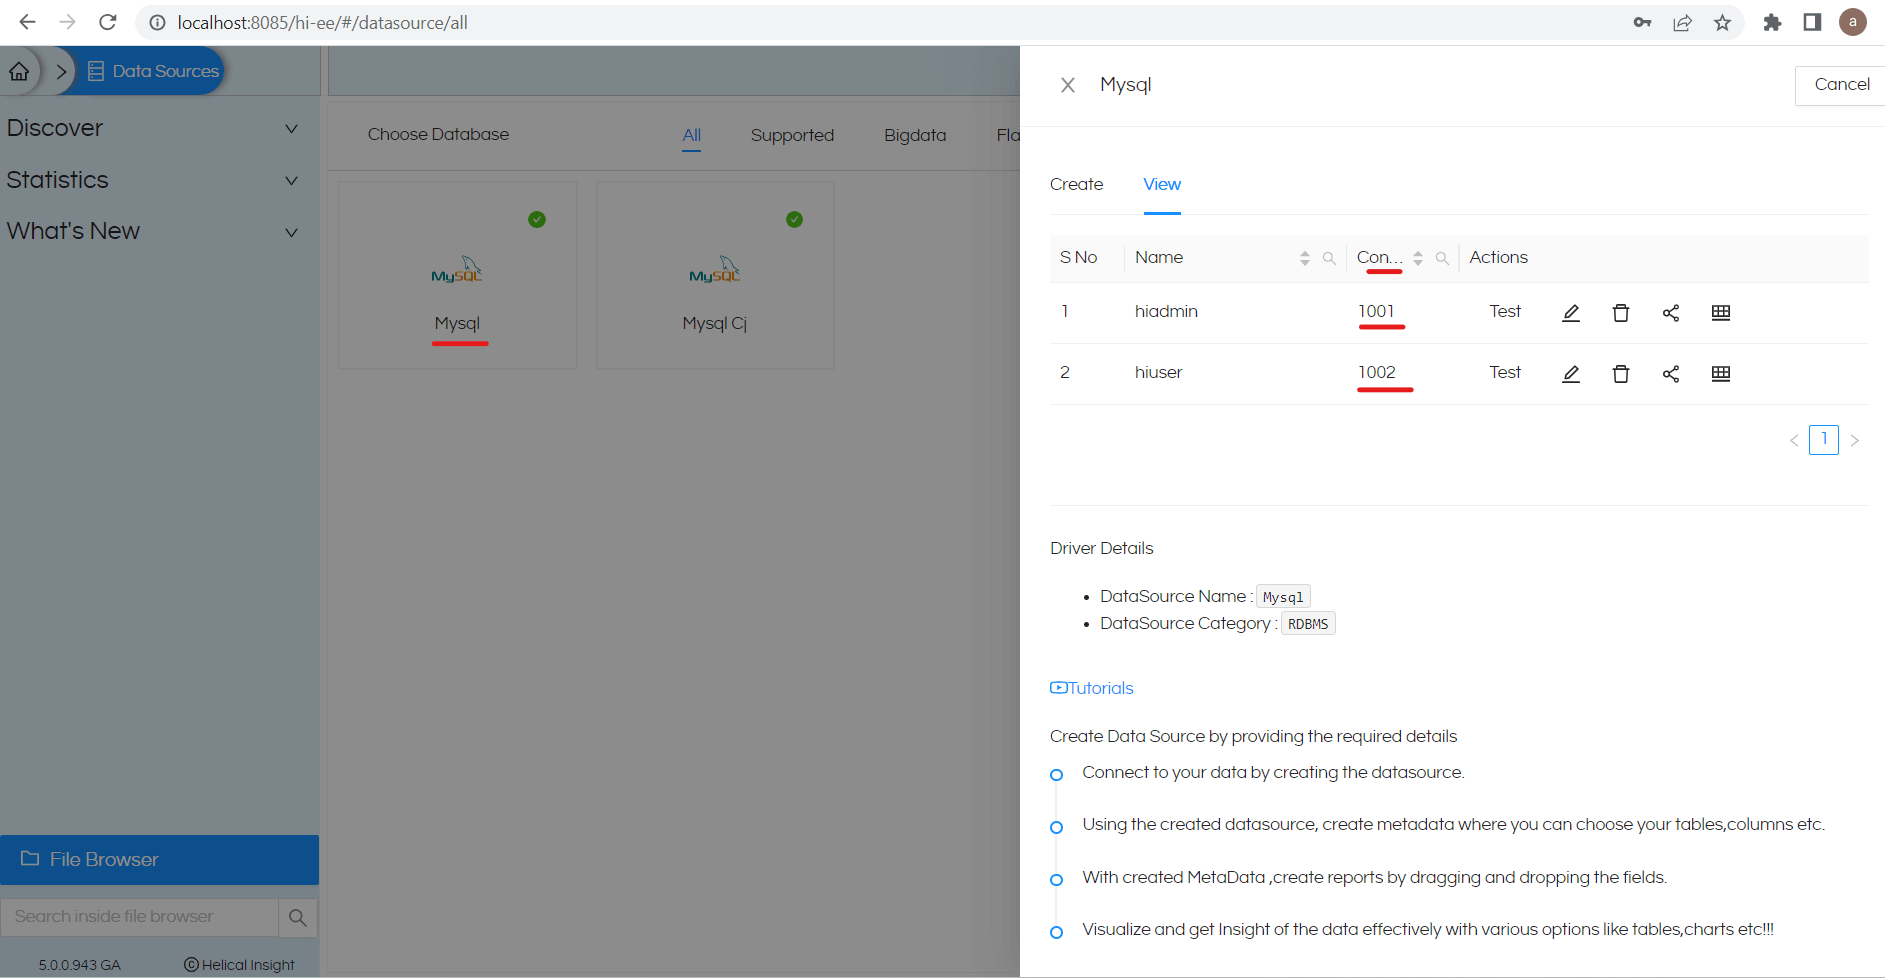This screenshot has width=1885, height=978.
Task: Open the browser extensions puzzle icon
Action: click(x=1772, y=22)
